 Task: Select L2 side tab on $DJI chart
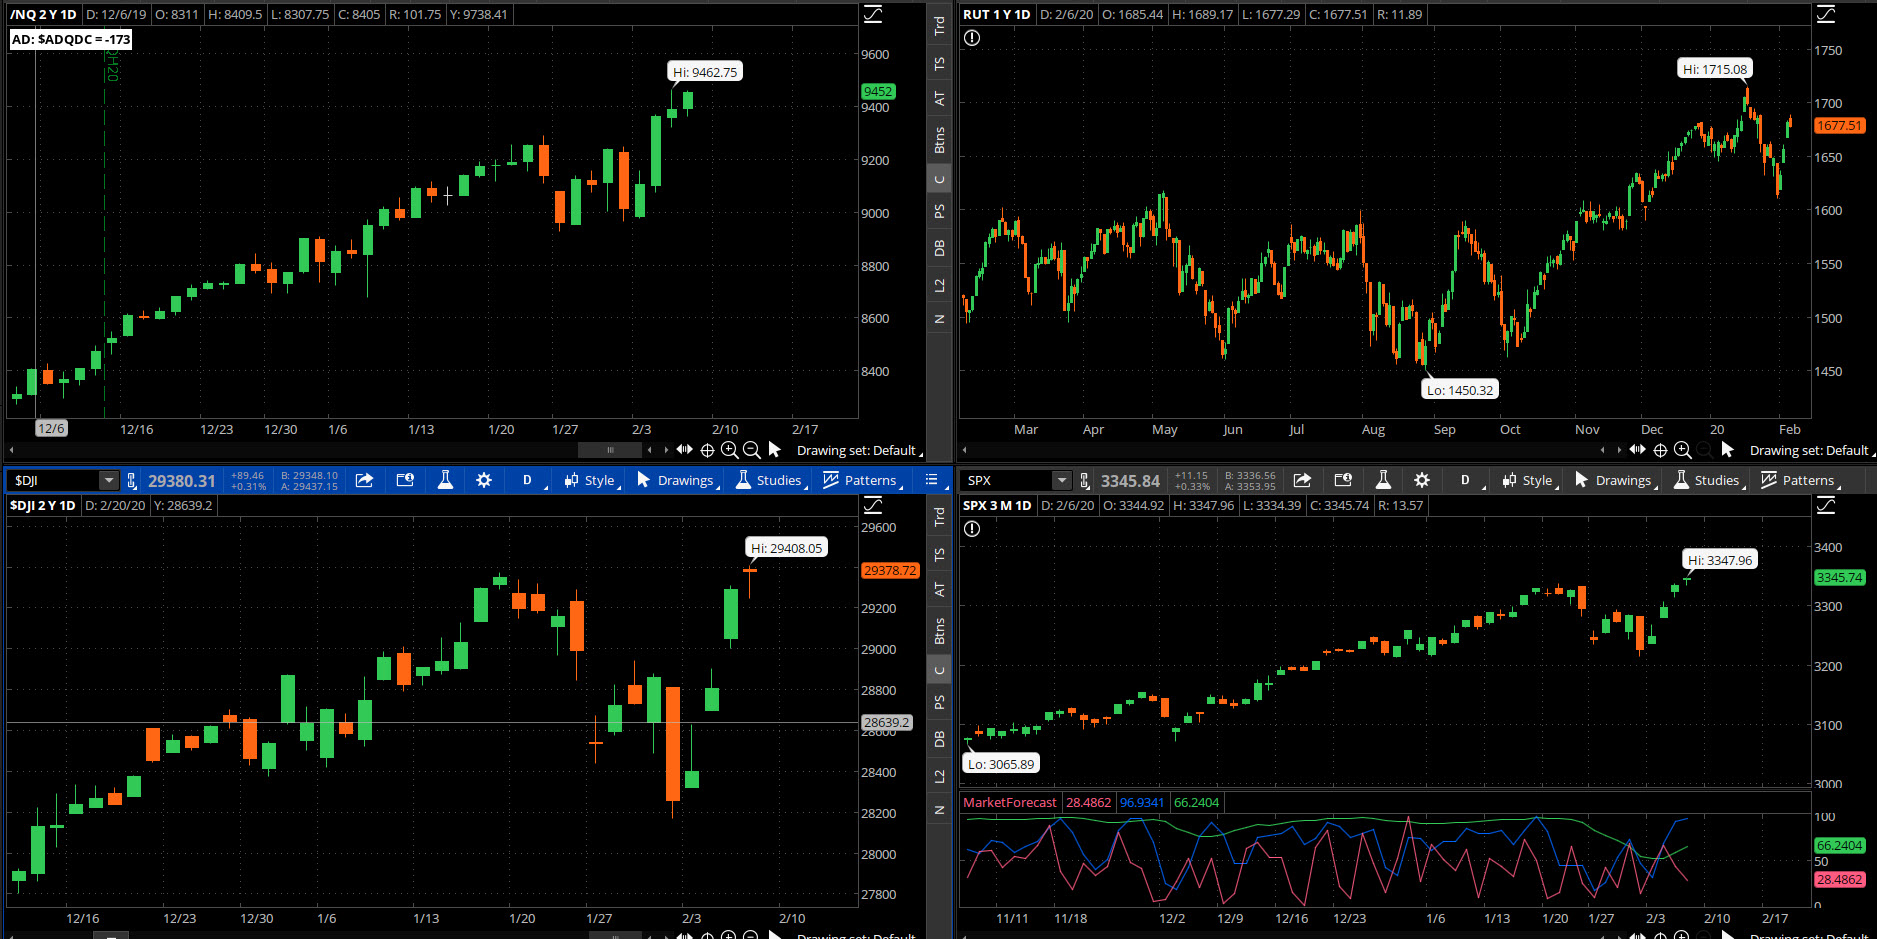pyautogui.click(x=939, y=776)
